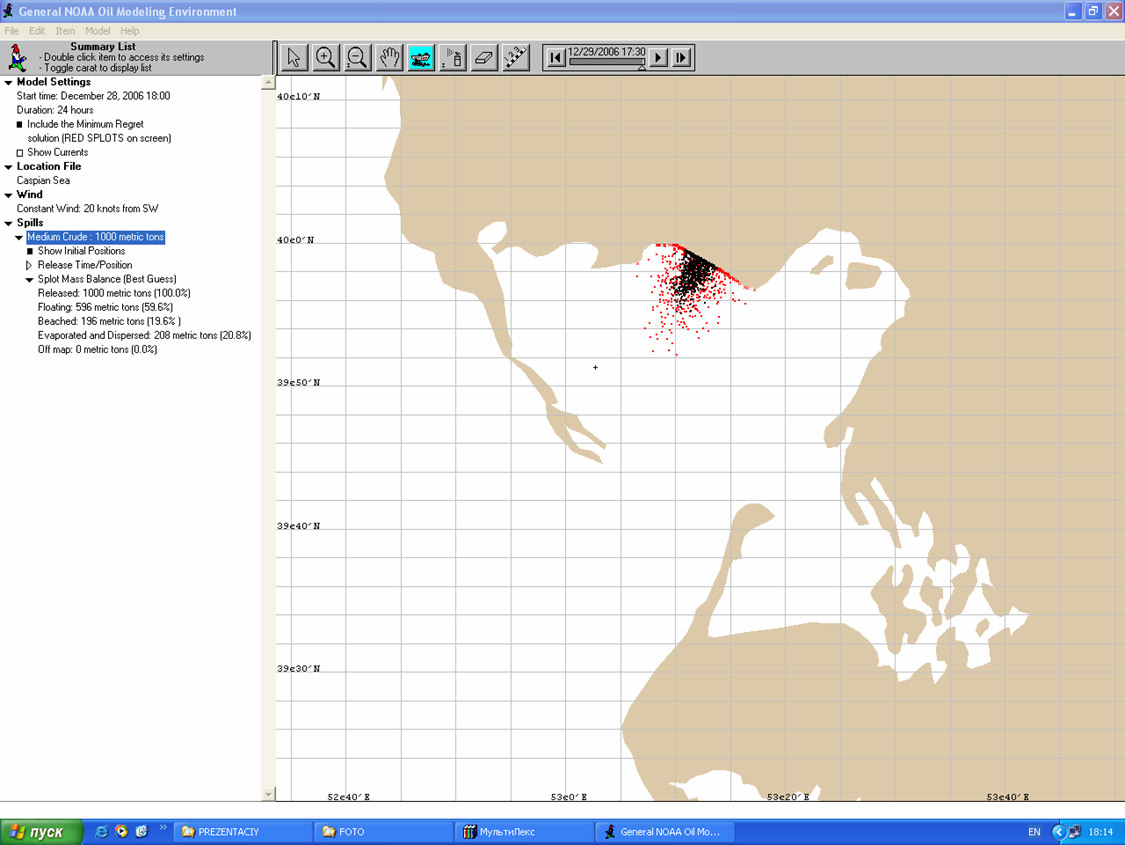Select the oil spill ship tool
Screen dimensions: 1125x845
[421, 58]
